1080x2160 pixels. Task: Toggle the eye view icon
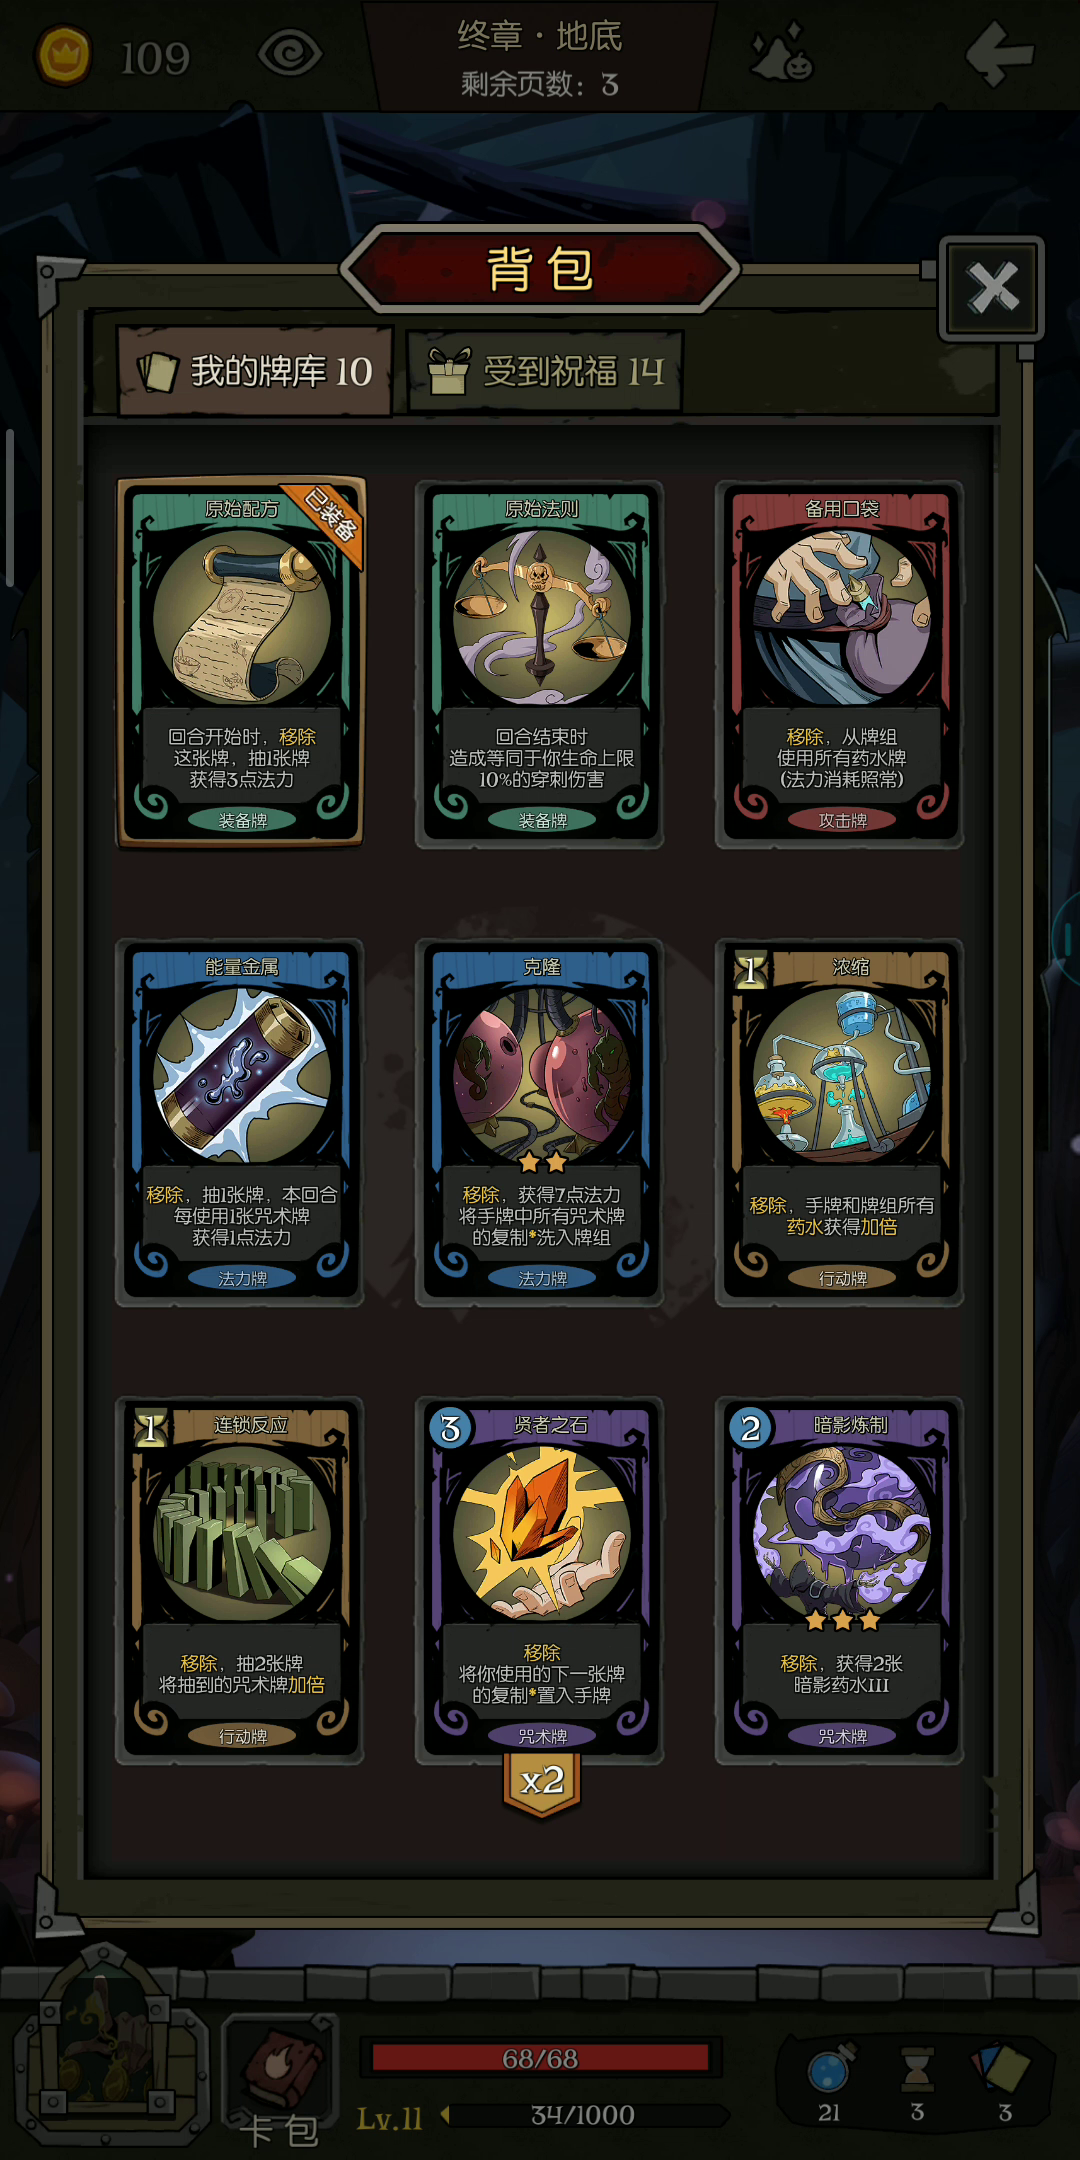[x=290, y=53]
